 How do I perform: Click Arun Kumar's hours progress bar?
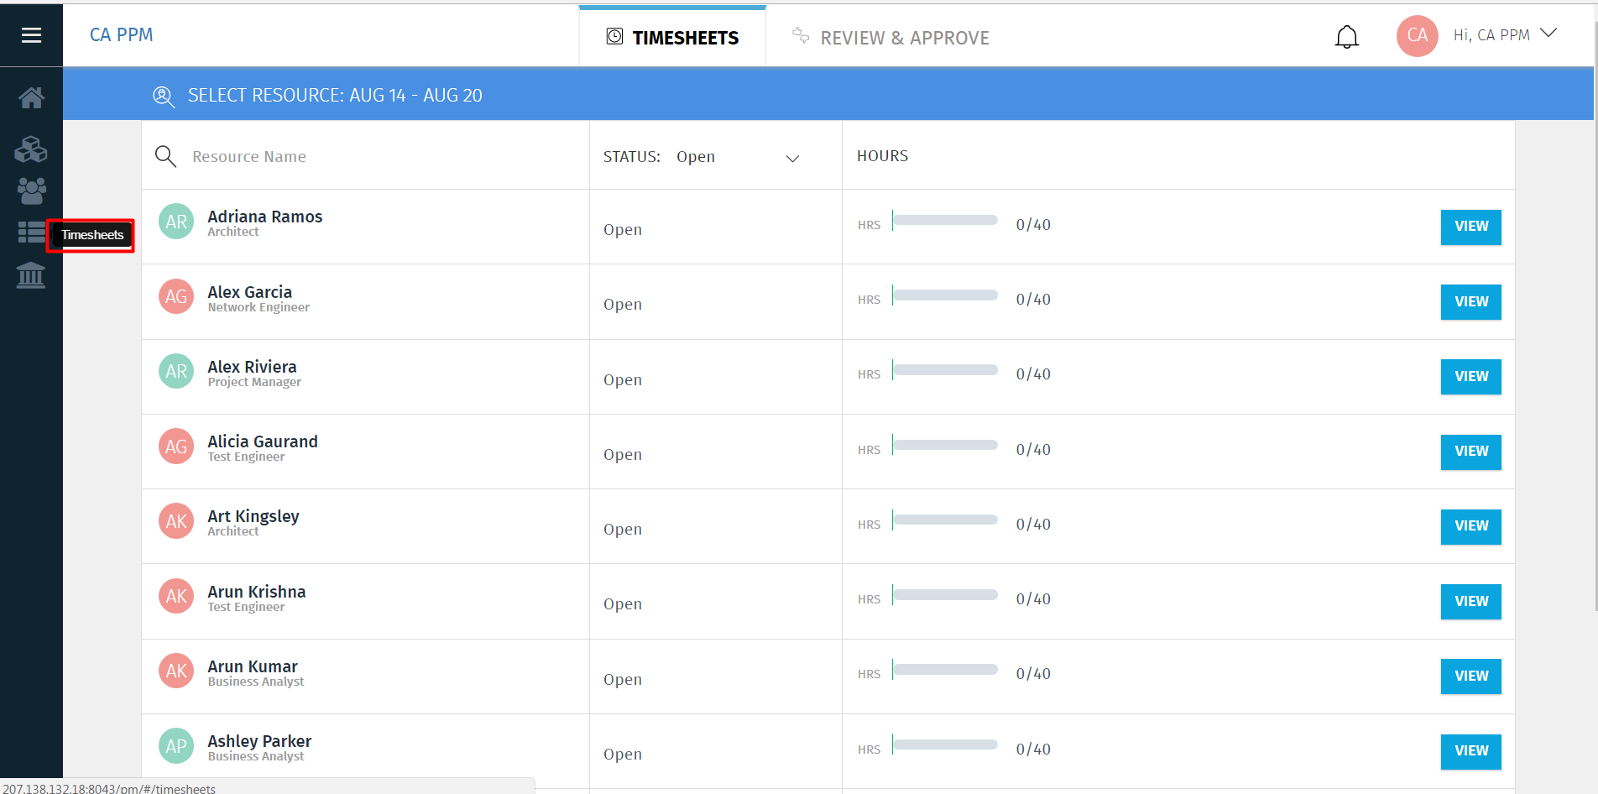[945, 670]
